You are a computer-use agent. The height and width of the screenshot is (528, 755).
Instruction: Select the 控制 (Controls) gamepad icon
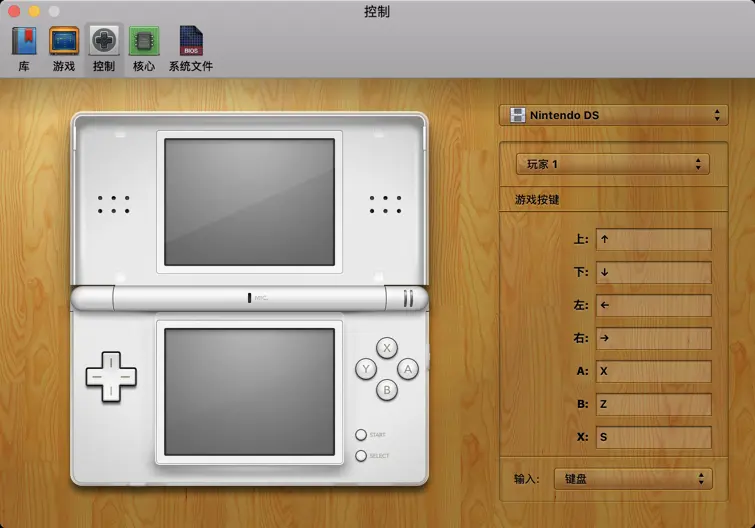pos(104,49)
